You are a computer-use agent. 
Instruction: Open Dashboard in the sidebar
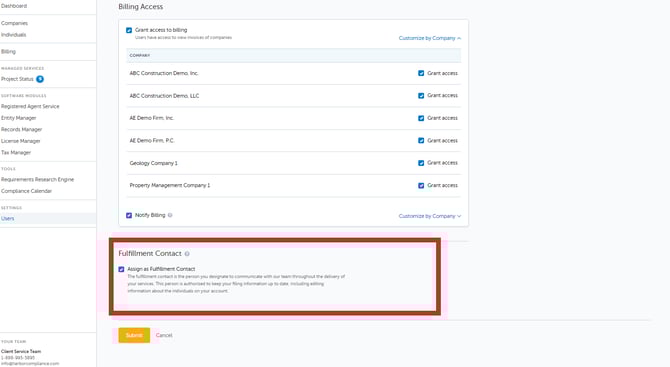tap(14, 6)
